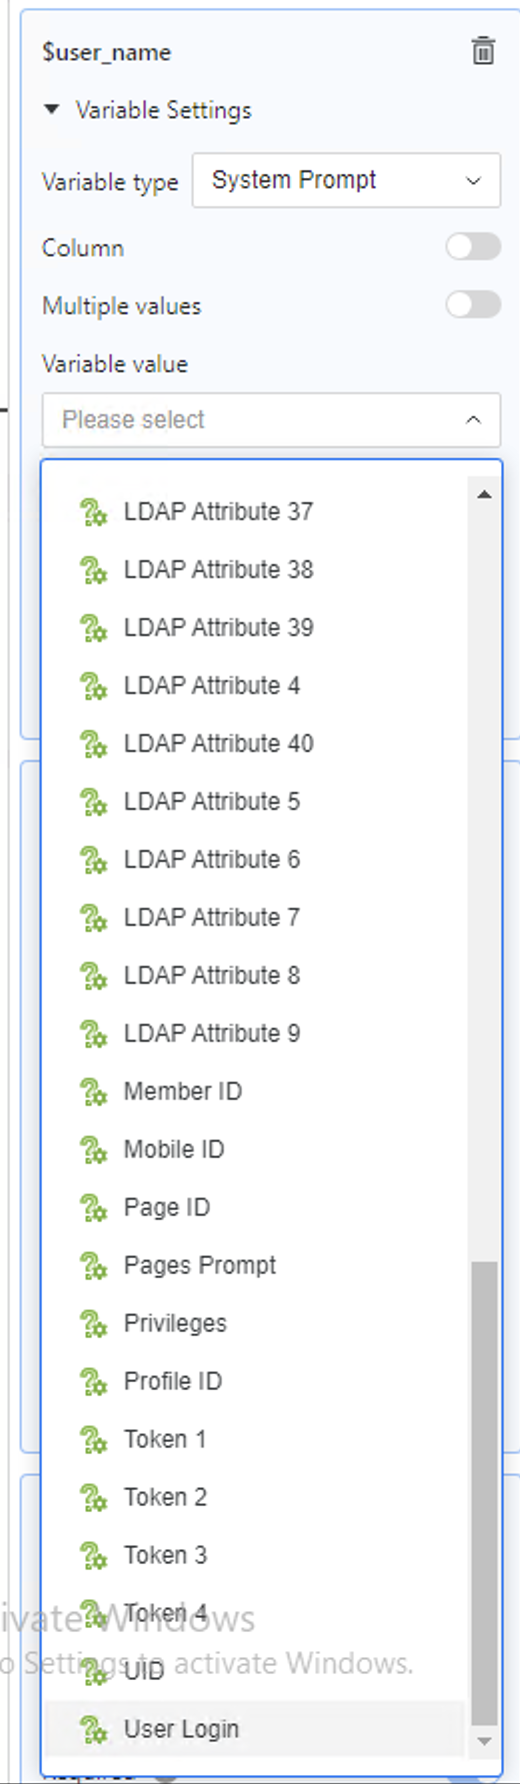Pick LDAP Attribute 40 entry

(x=255, y=743)
